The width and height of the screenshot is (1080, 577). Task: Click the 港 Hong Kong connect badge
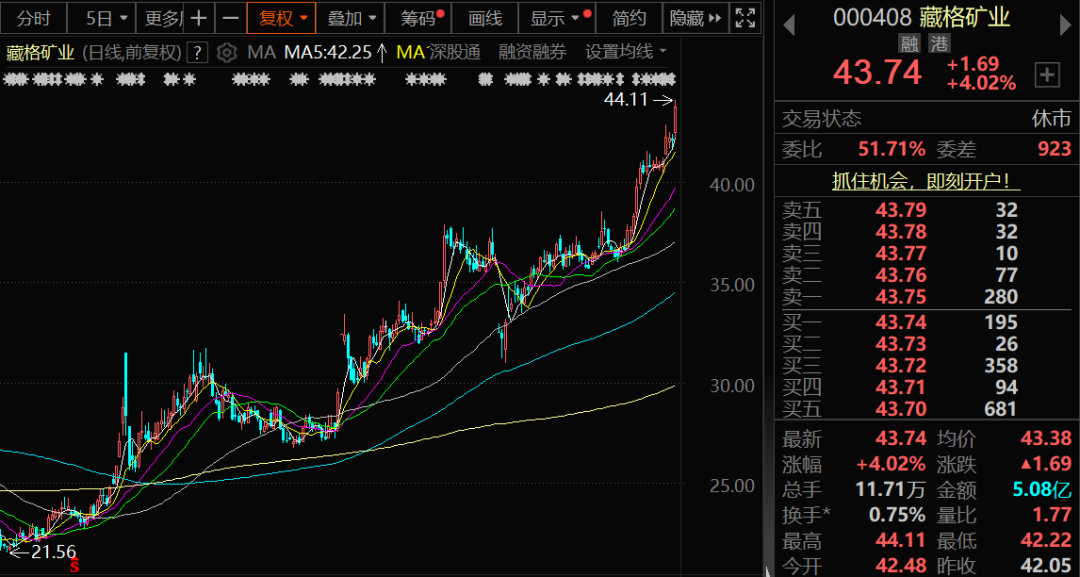tap(938, 43)
